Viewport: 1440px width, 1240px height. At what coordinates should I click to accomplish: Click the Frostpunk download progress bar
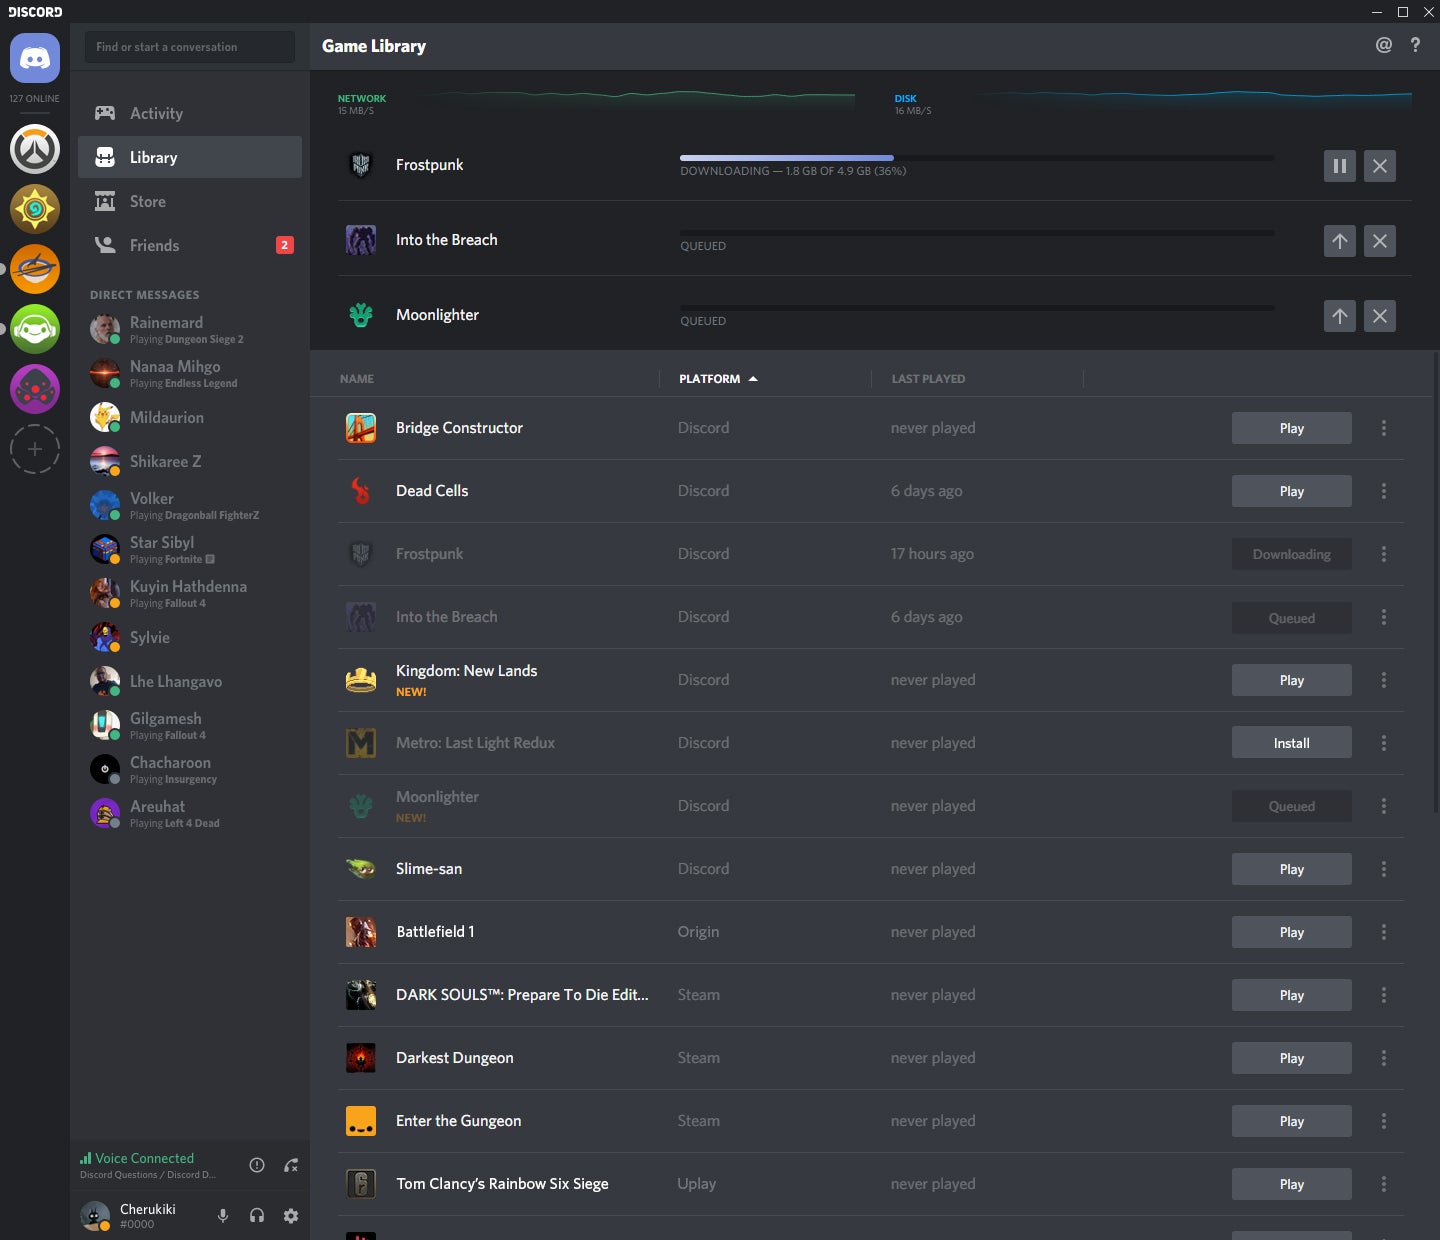(975, 157)
